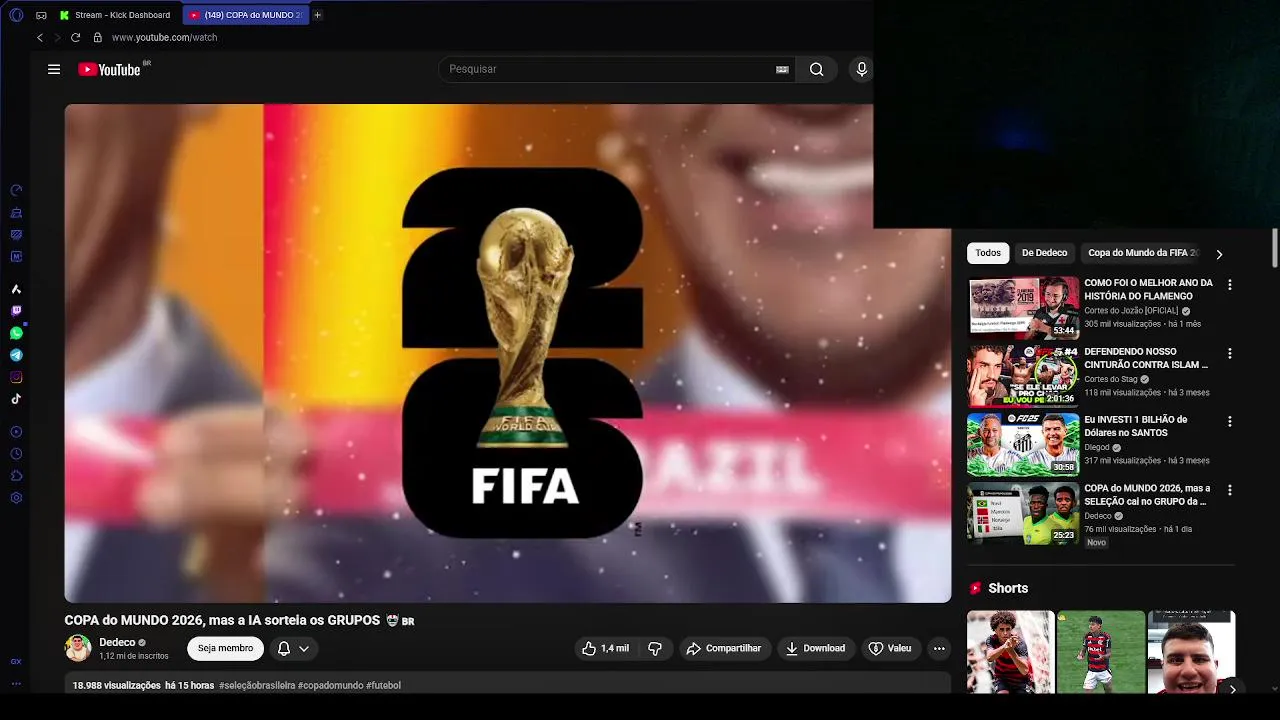Open Eu INVESTI 1 BILHÃO video thumbnail
The width and height of the screenshot is (1280, 720).
[x=1023, y=444]
